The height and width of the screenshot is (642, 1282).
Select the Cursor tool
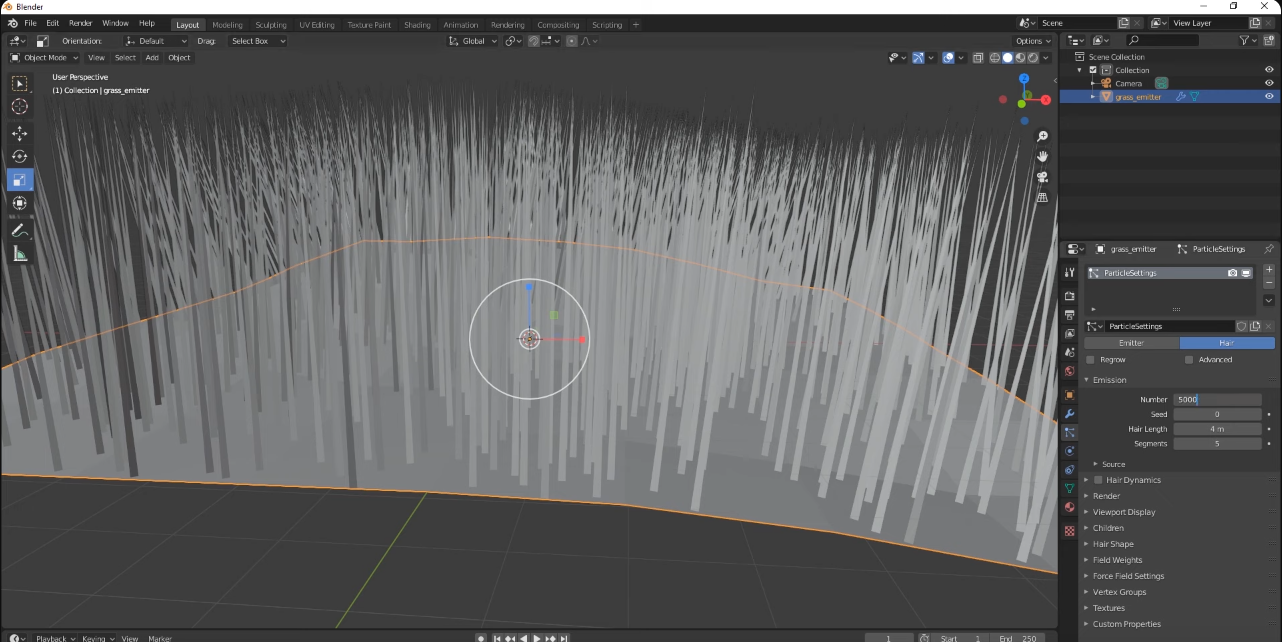coord(20,106)
